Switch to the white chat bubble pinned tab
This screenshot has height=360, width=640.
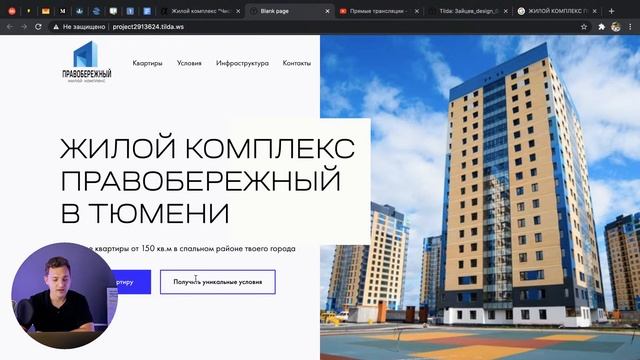113,11
